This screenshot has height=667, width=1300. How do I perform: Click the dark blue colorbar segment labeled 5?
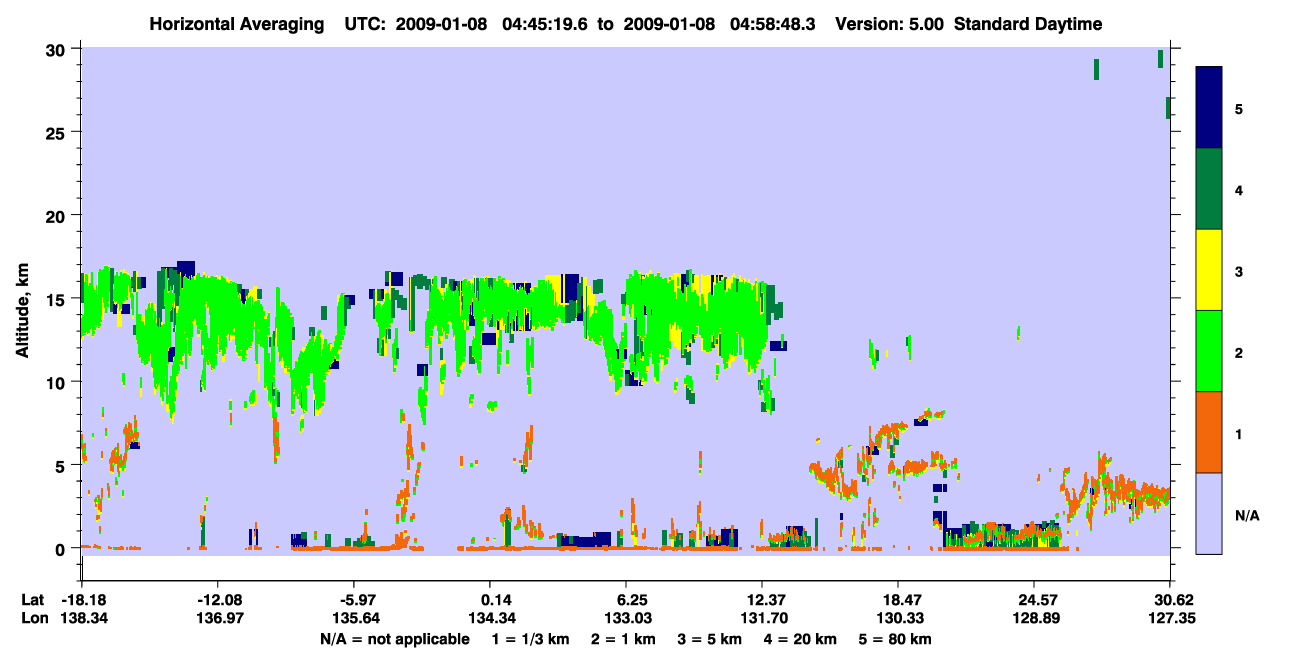(1209, 107)
